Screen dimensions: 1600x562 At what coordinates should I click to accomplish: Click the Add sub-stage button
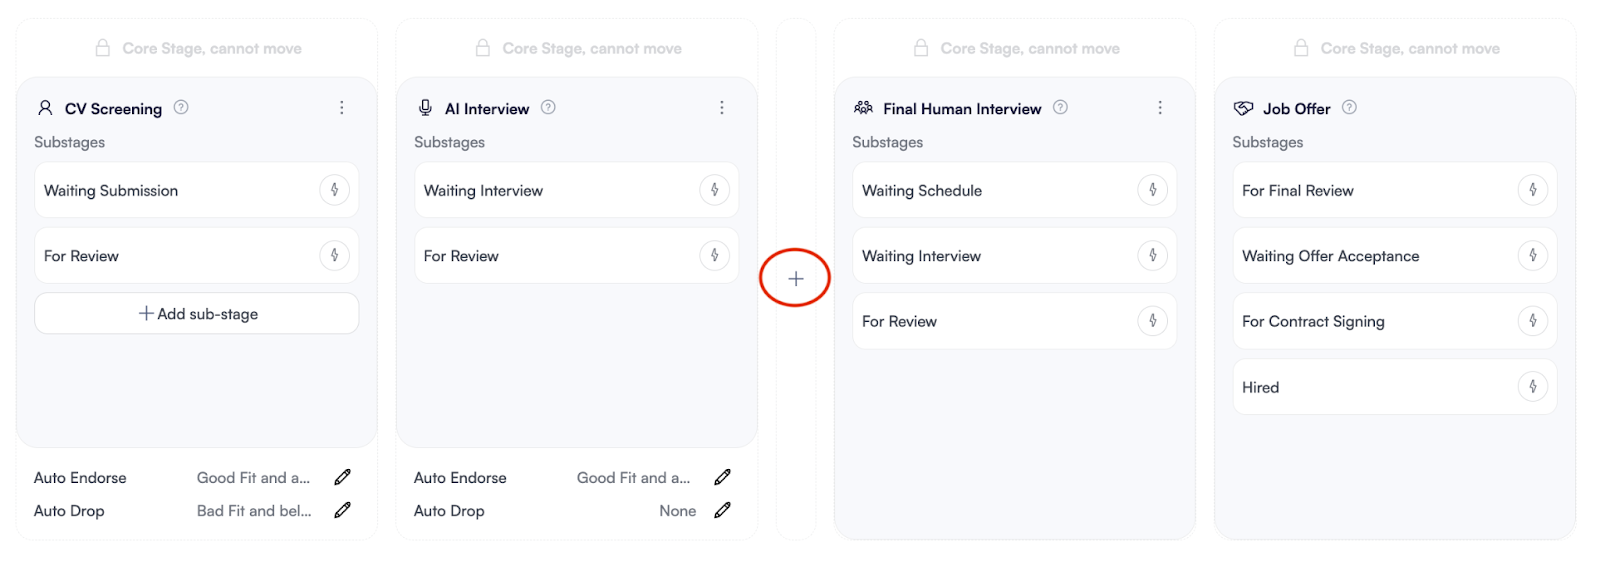197,314
